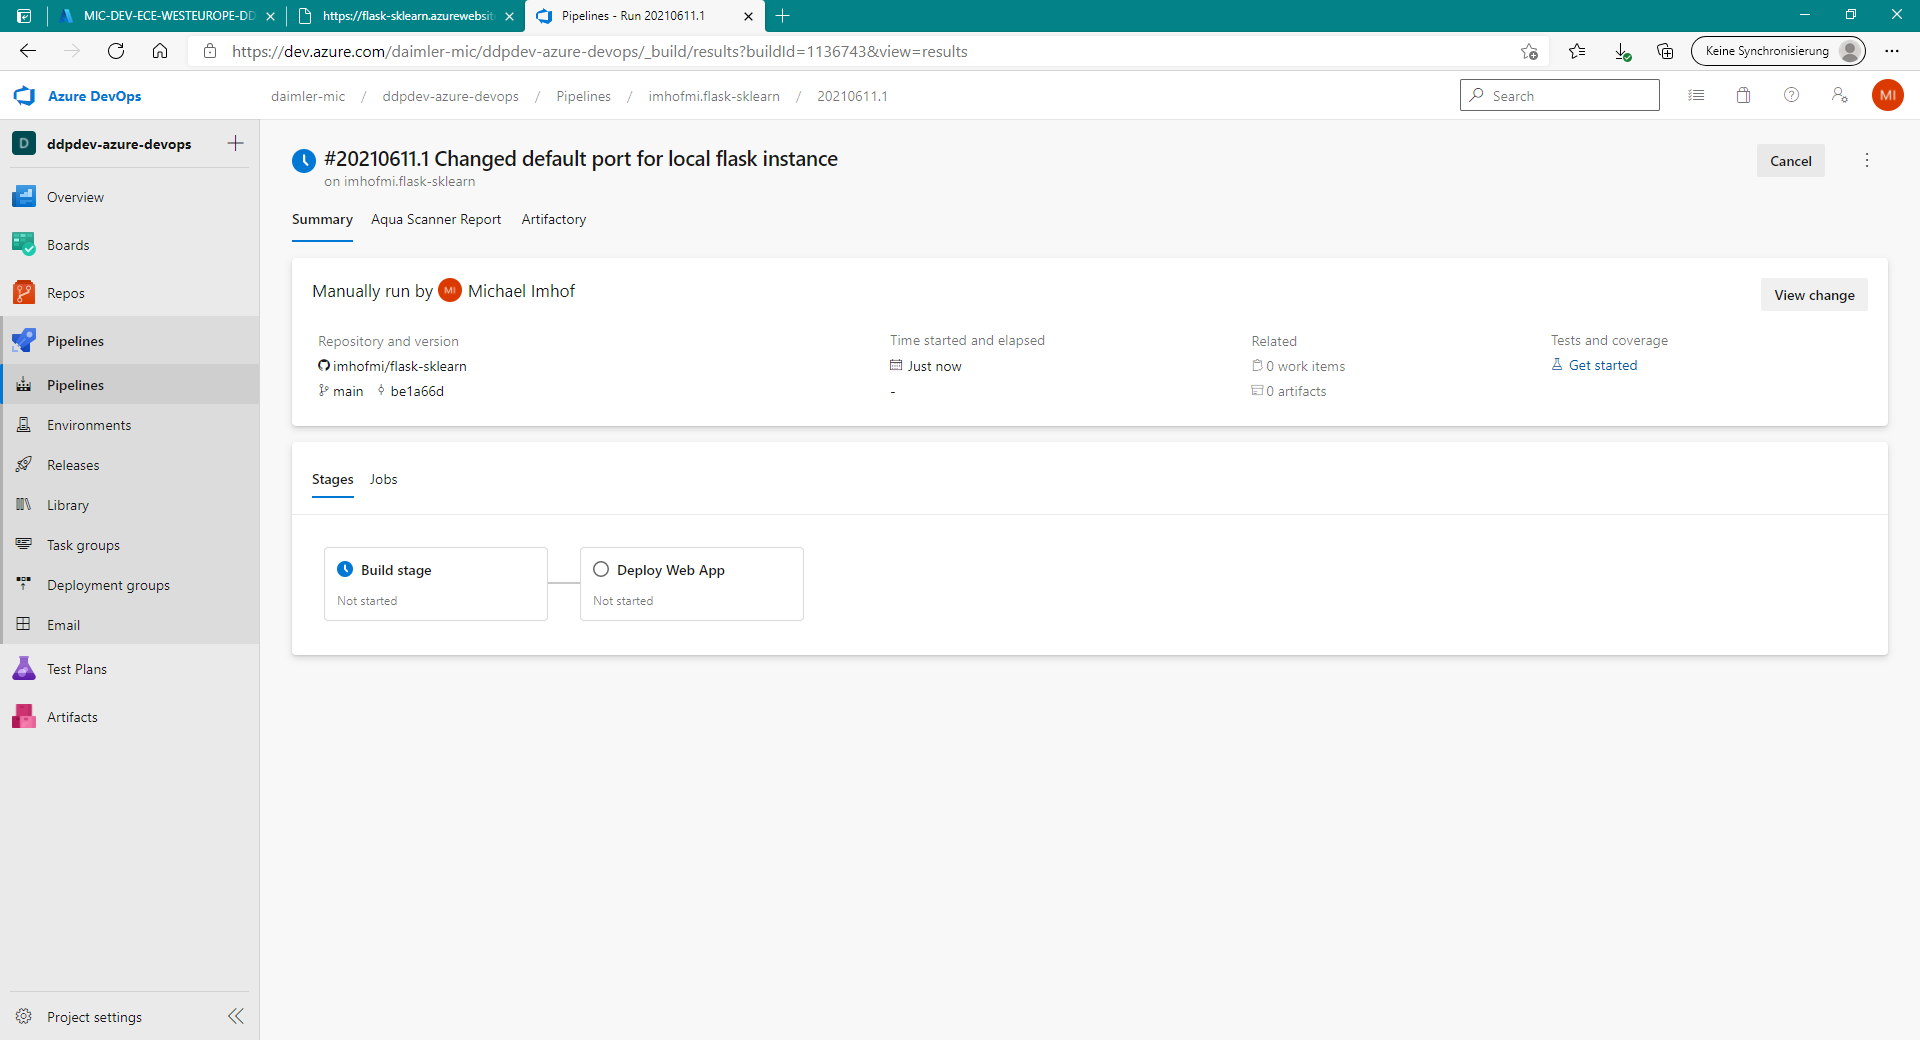Click the MI profile avatar

click(1887, 95)
